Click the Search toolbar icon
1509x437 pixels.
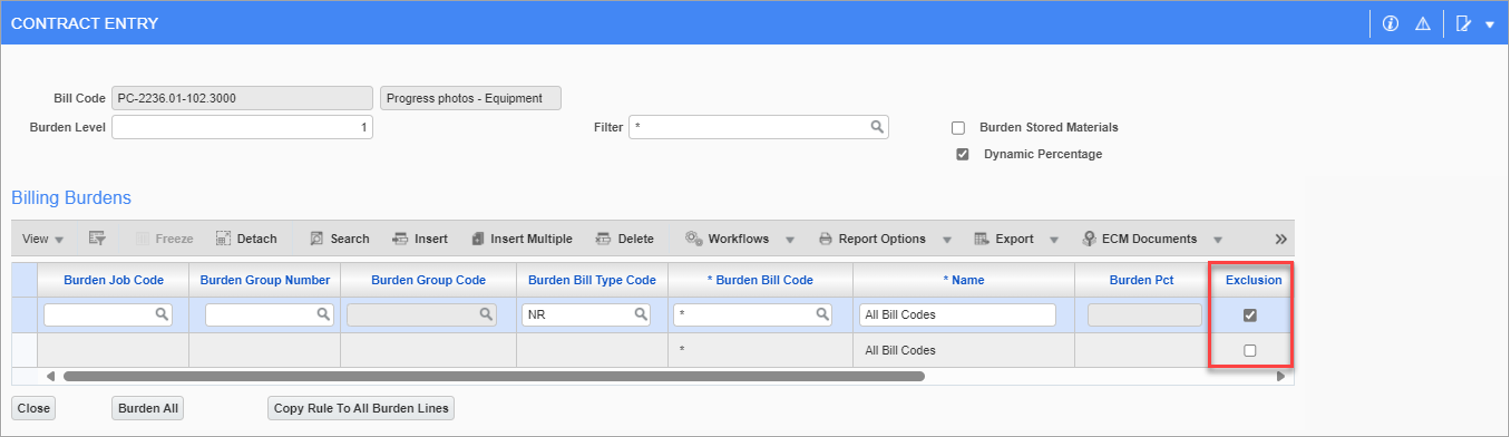[316, 239]
